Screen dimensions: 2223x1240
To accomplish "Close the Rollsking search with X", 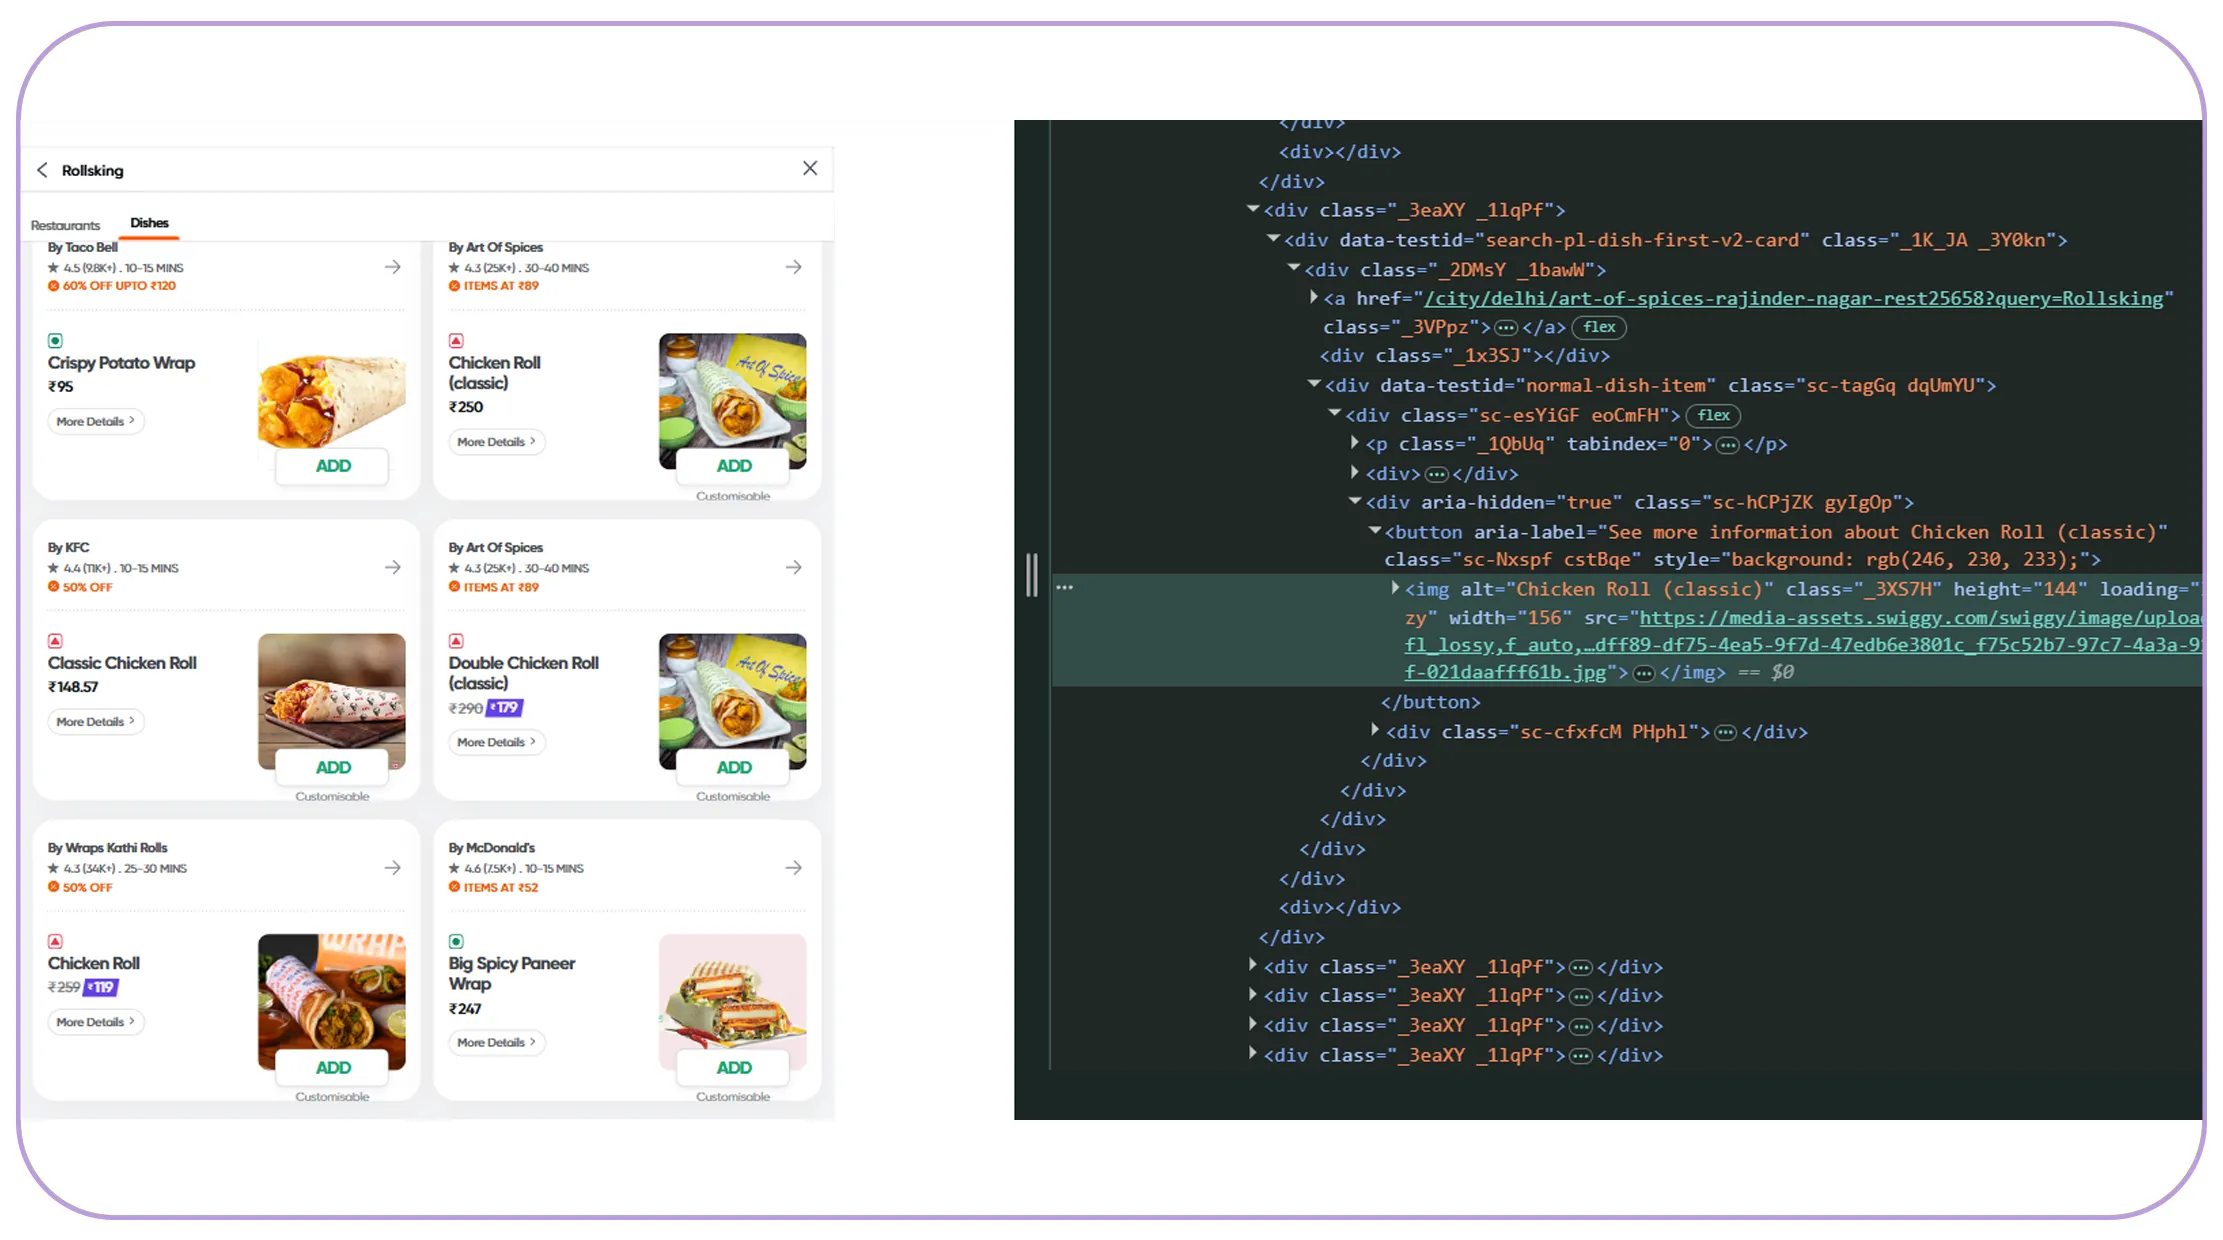I will pos(810,168).
